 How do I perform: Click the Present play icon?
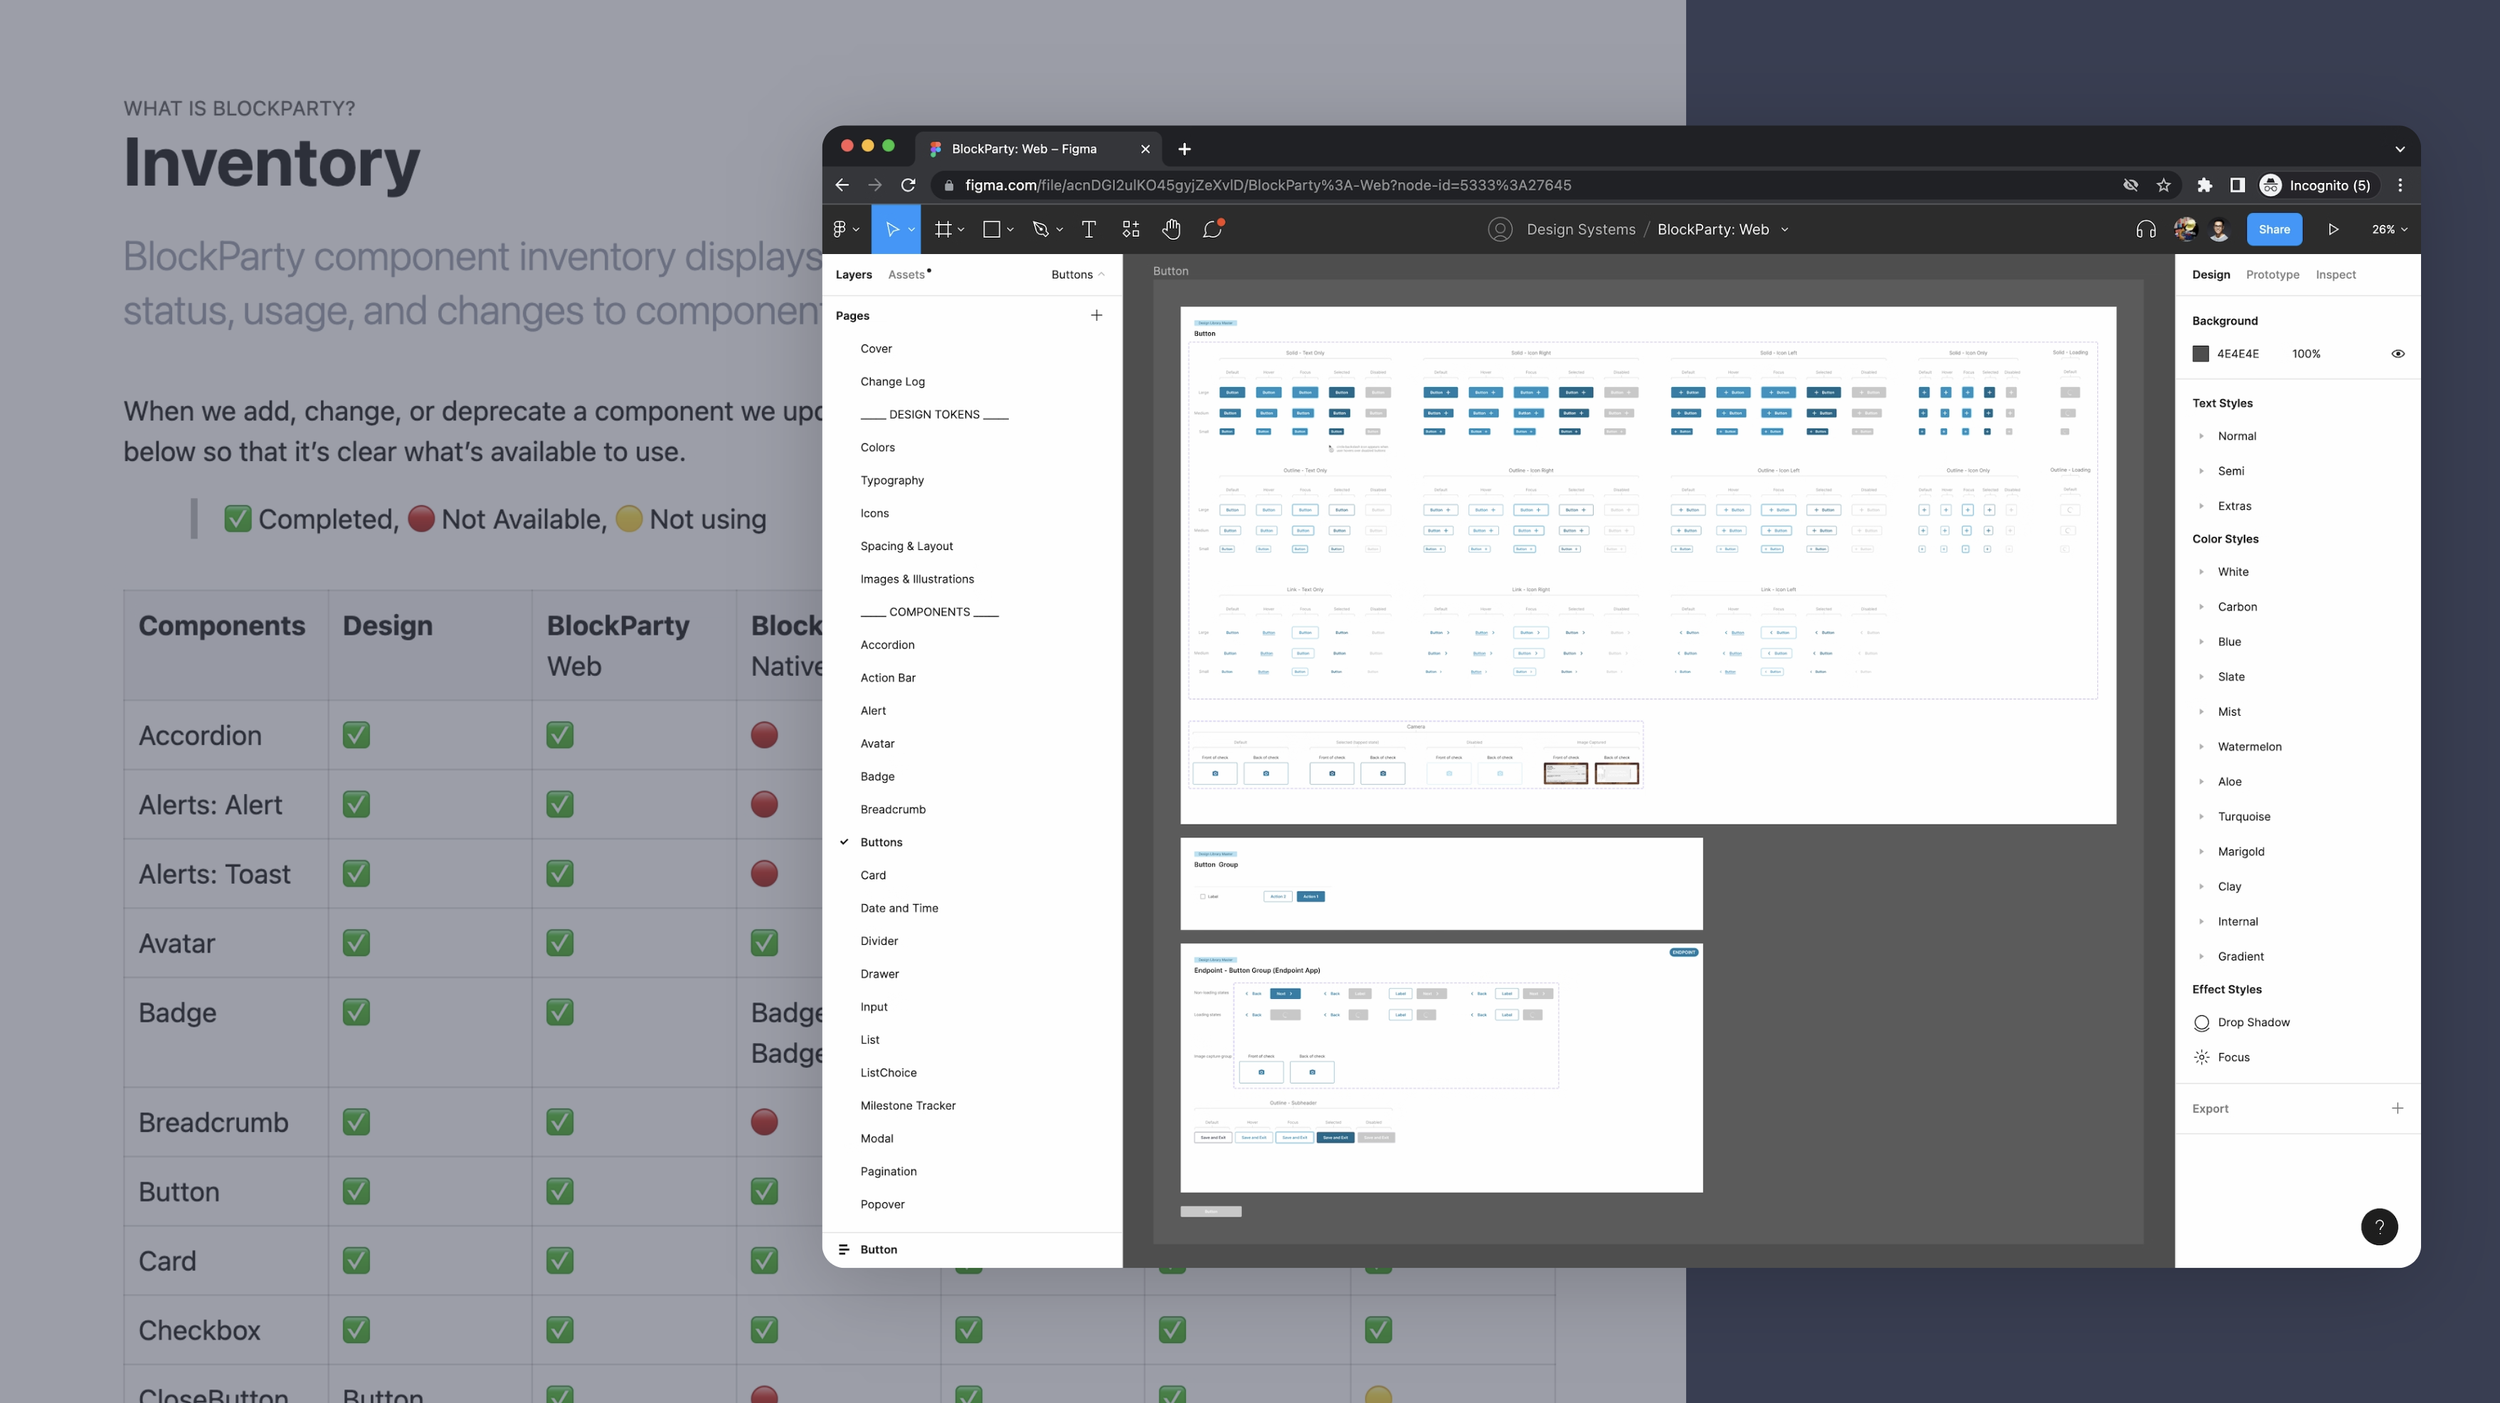pos(2332,230)
